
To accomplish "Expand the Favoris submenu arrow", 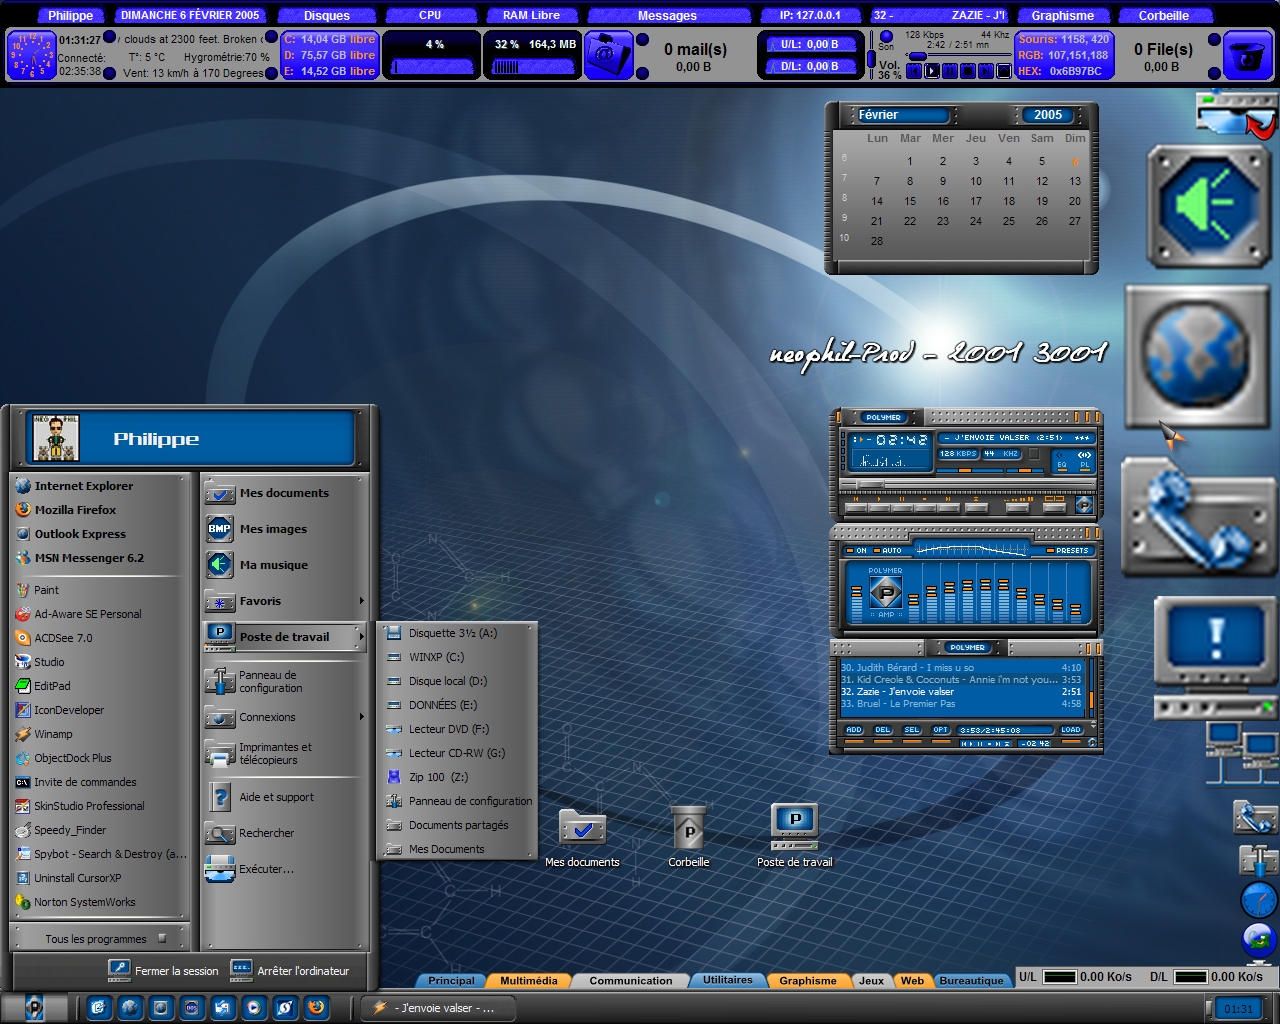I will (x=361, y=601).
